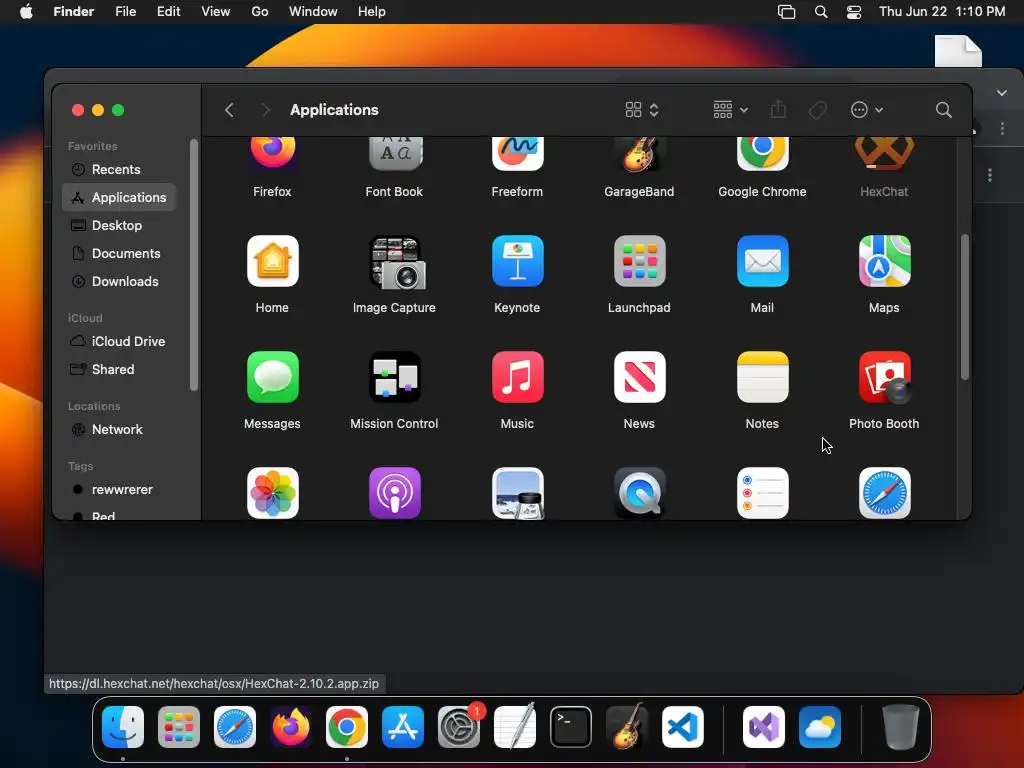Select the Reminders app icon
The height and width of the screenshot is (768, 1024).
[762, 493]
